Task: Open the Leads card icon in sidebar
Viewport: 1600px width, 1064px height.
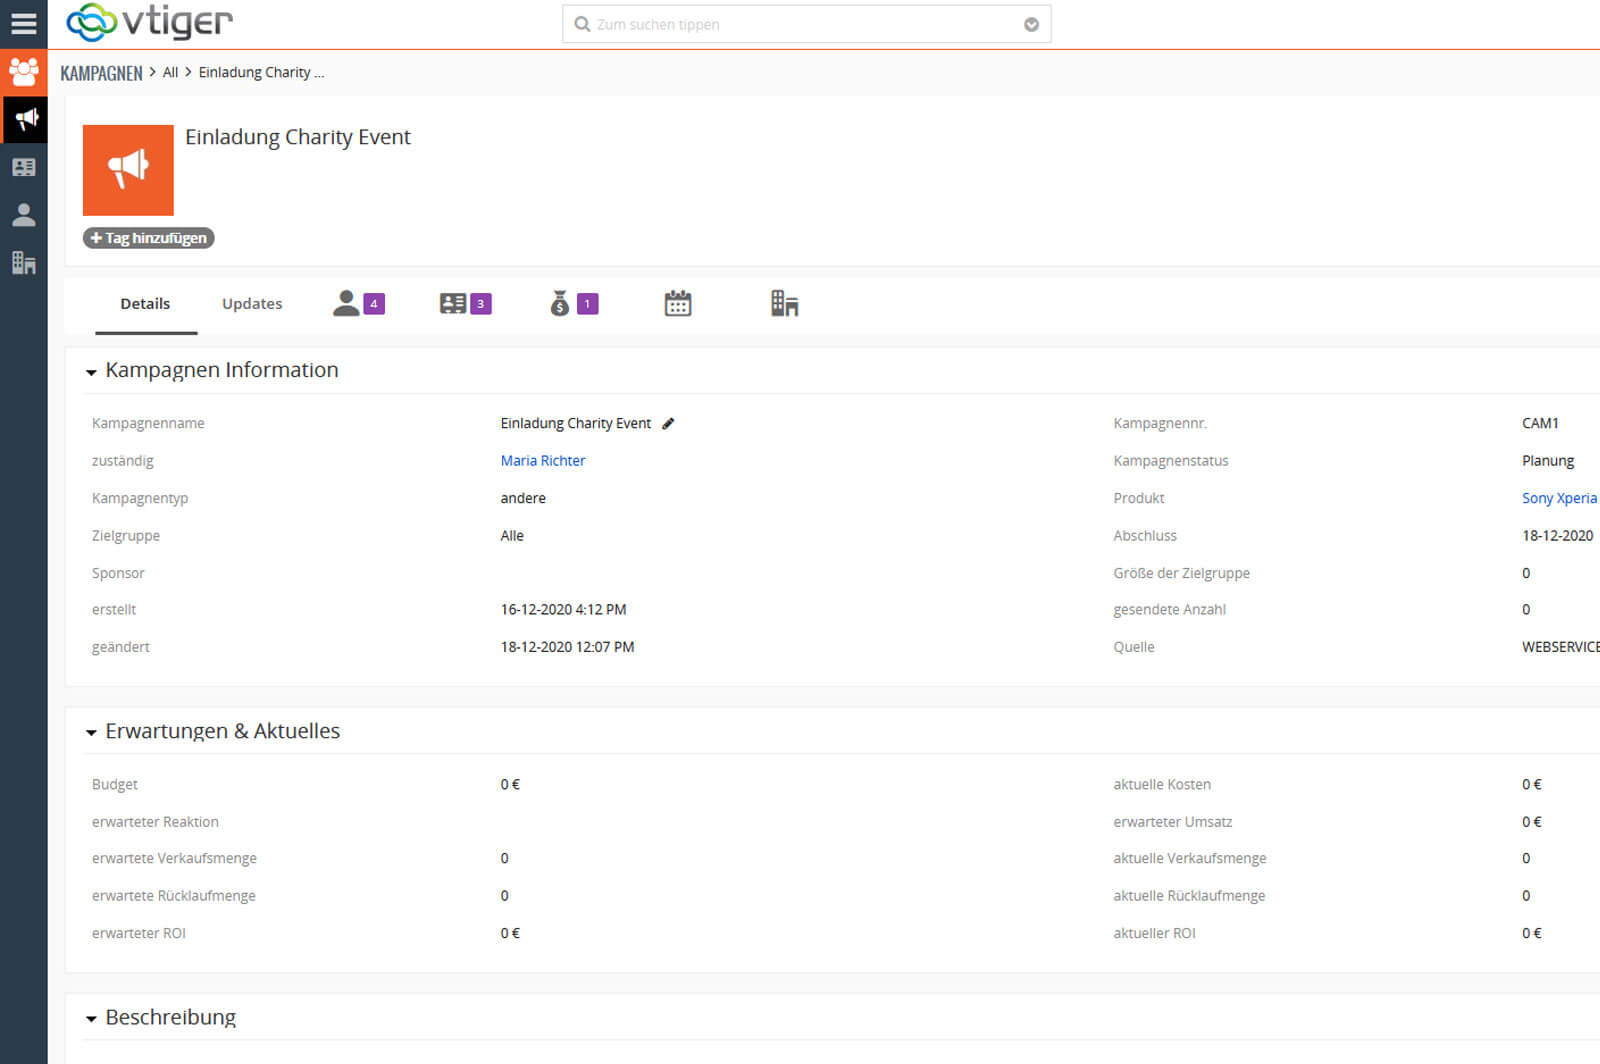Action: tap(23, 167)
